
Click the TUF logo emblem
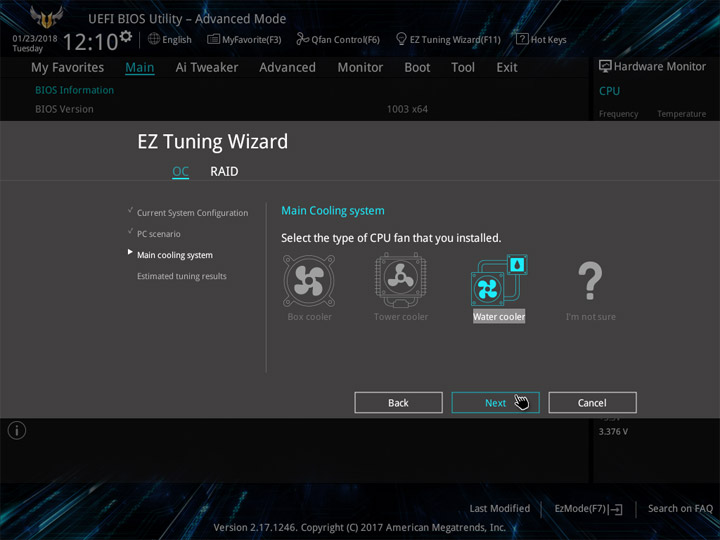[46, 17]
